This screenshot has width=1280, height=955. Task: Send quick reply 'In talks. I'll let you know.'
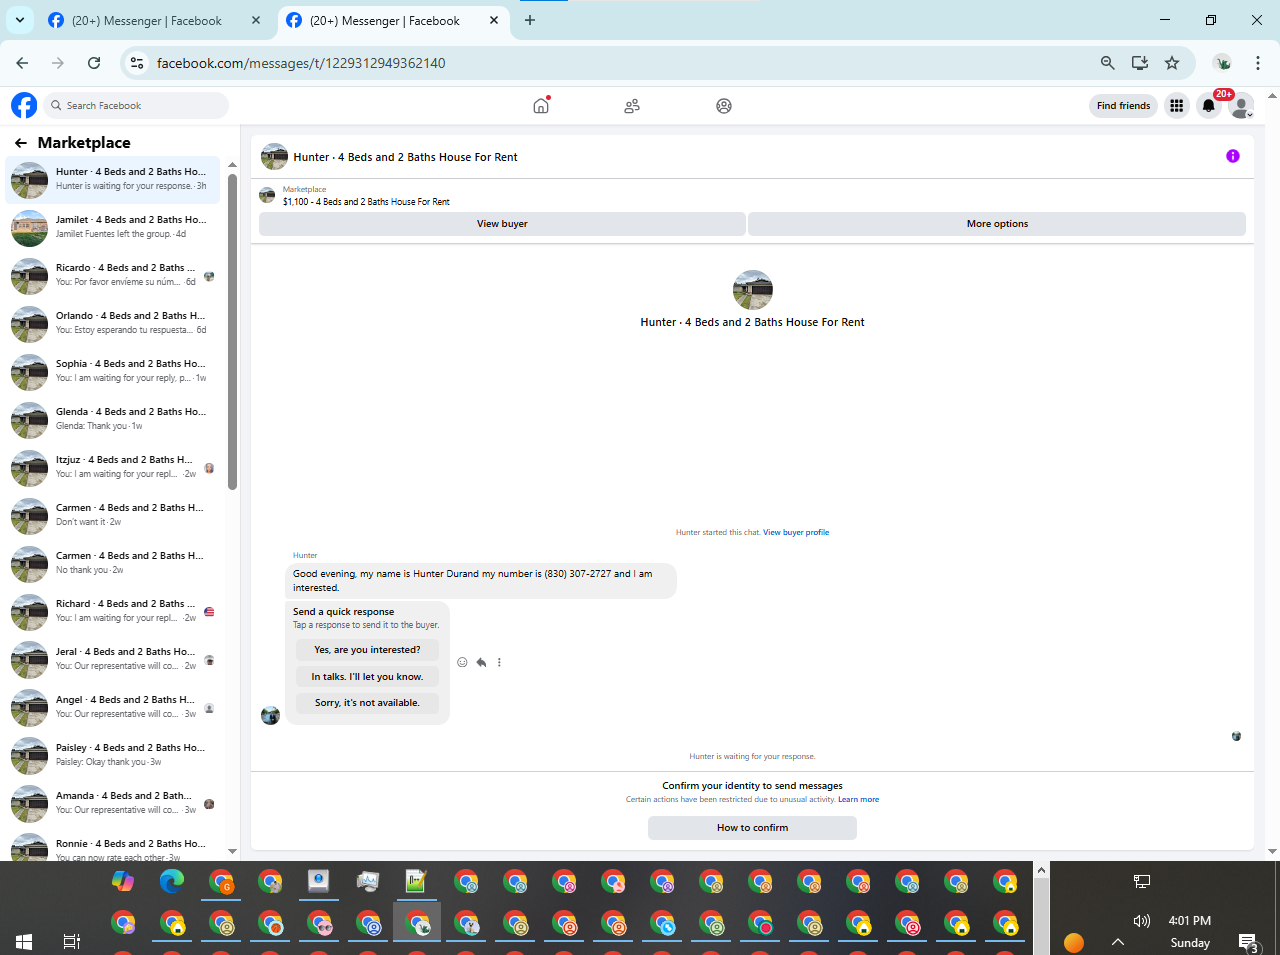pos(367,677)
